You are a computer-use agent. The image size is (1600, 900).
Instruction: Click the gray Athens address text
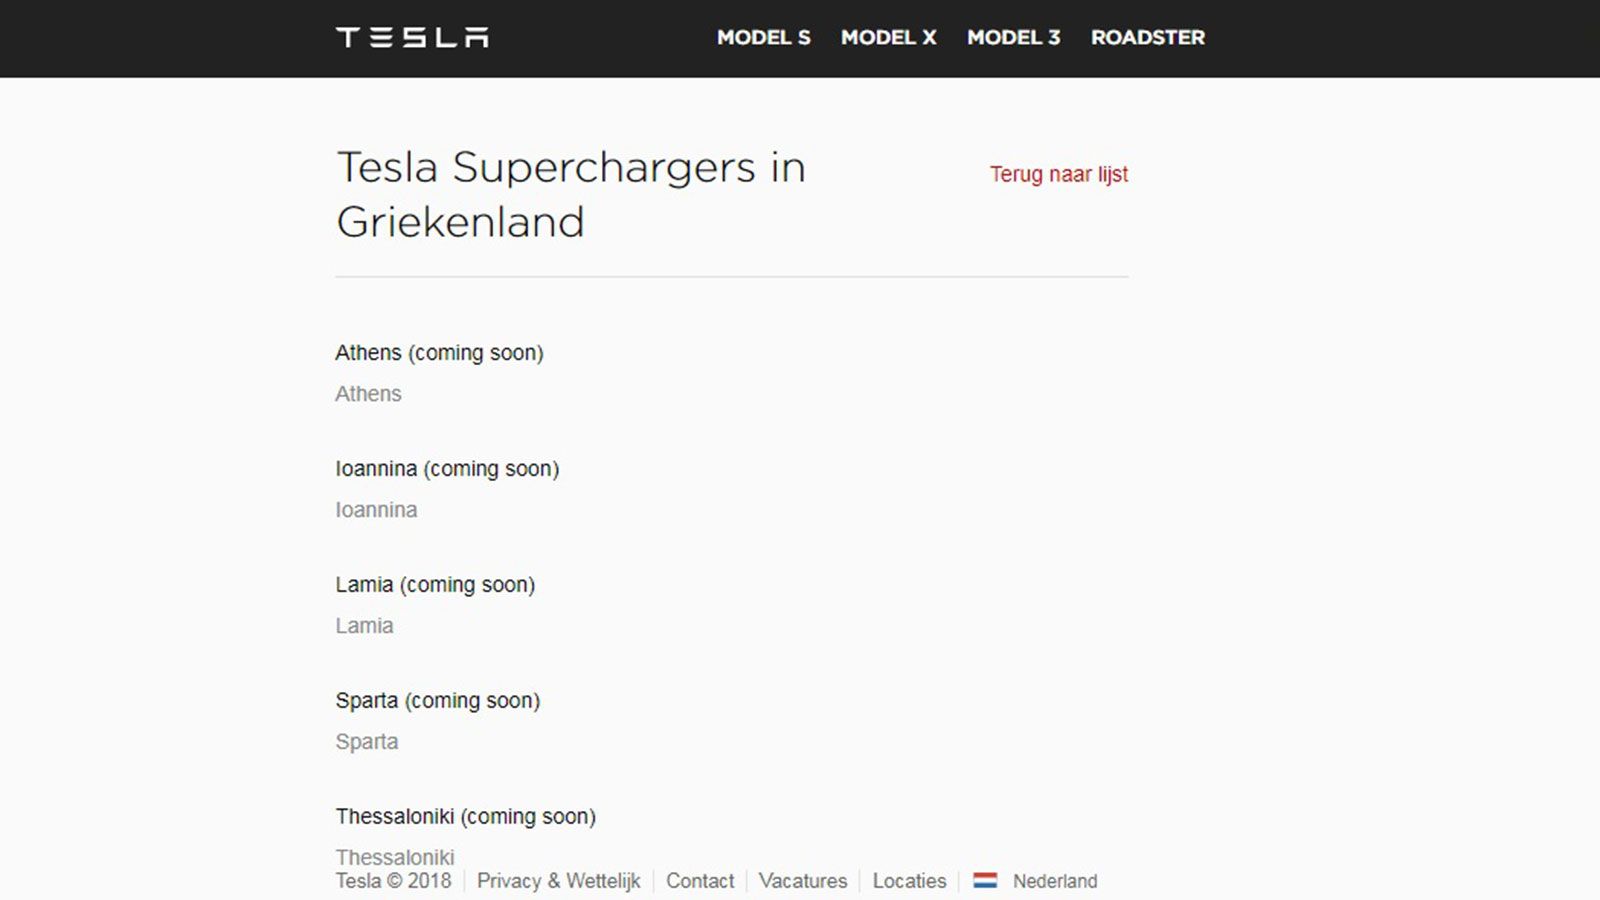[368, 394]
